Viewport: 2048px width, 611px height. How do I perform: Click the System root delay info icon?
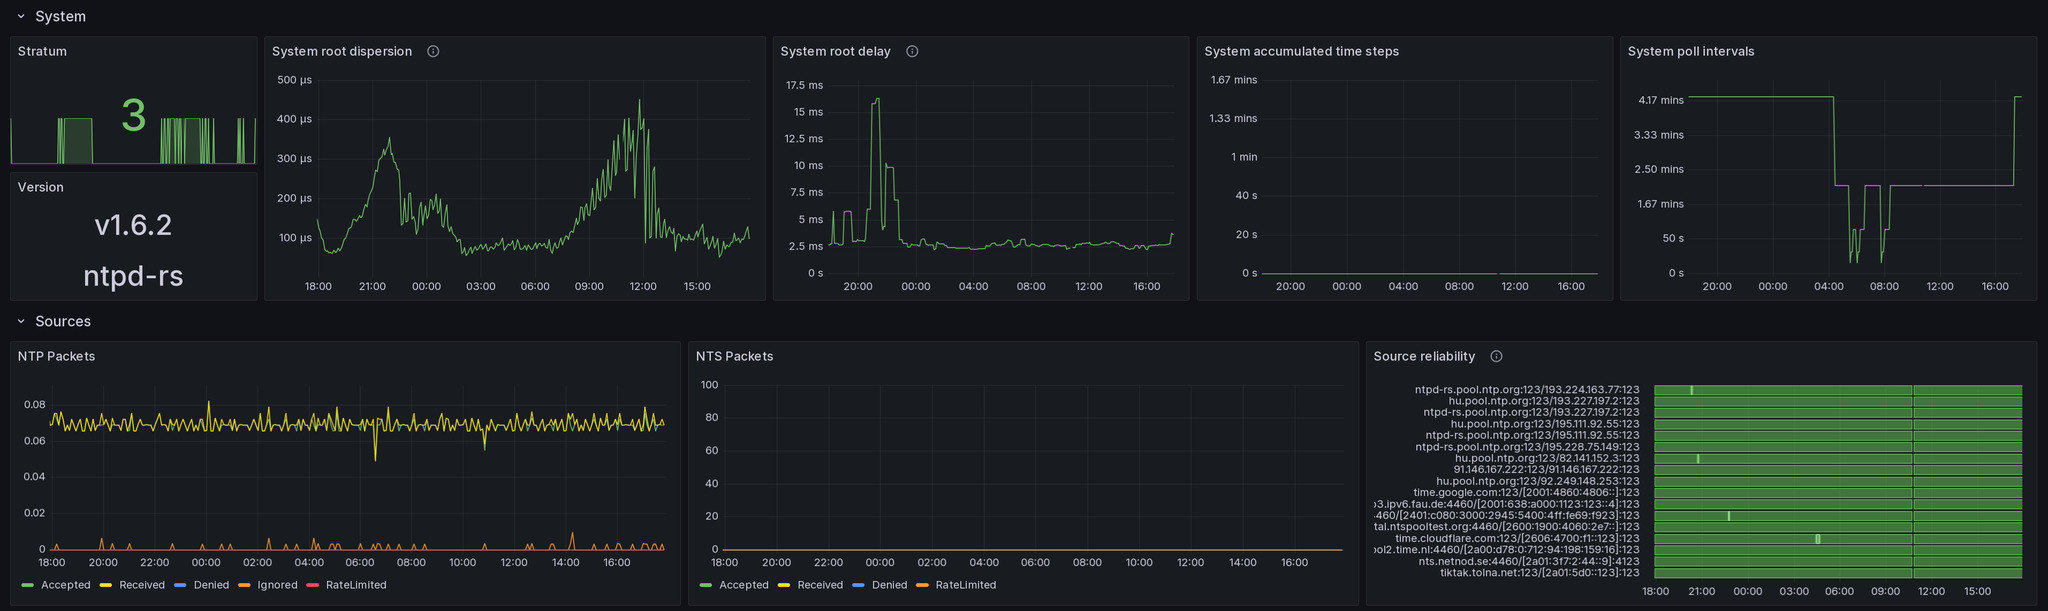(912, 52)
